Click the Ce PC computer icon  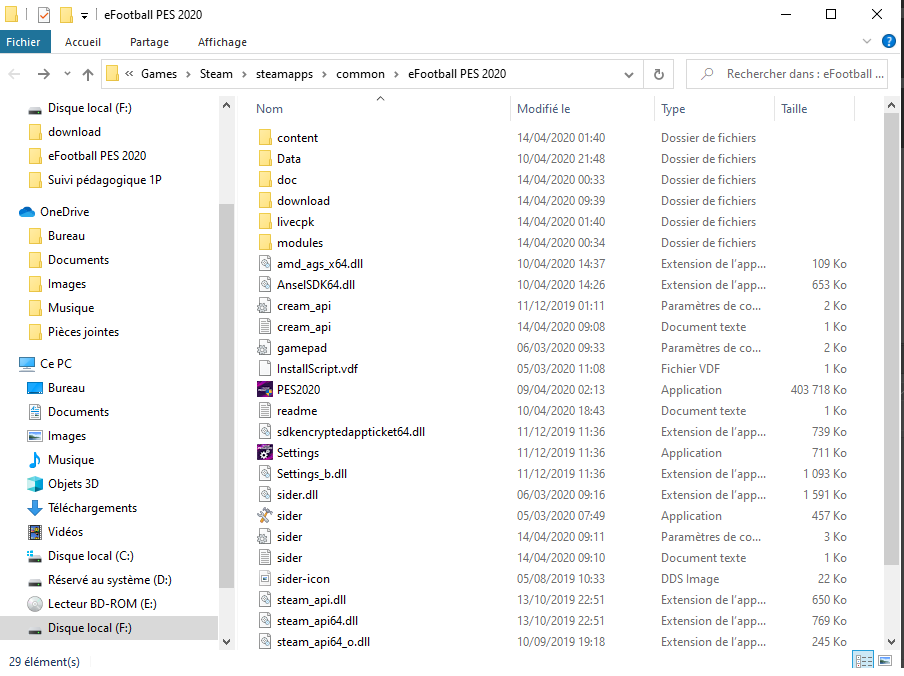tap(27, 364)
